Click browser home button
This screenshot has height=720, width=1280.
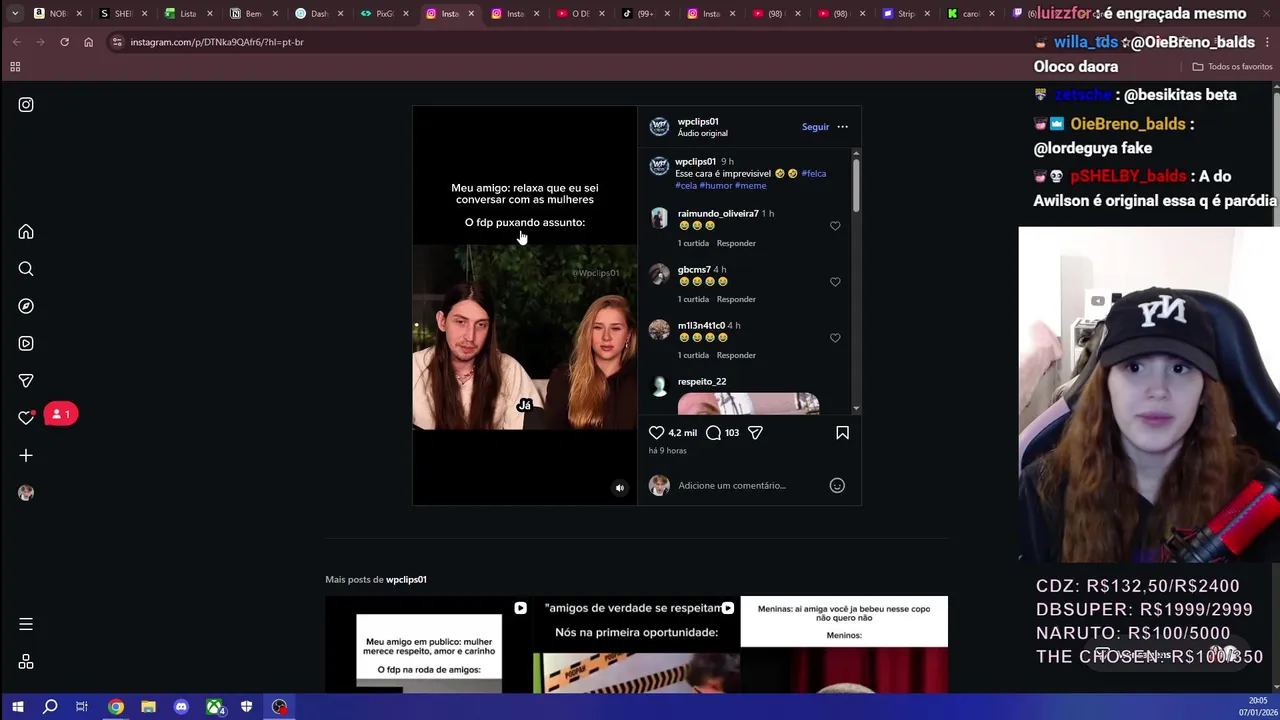(88, 42)
